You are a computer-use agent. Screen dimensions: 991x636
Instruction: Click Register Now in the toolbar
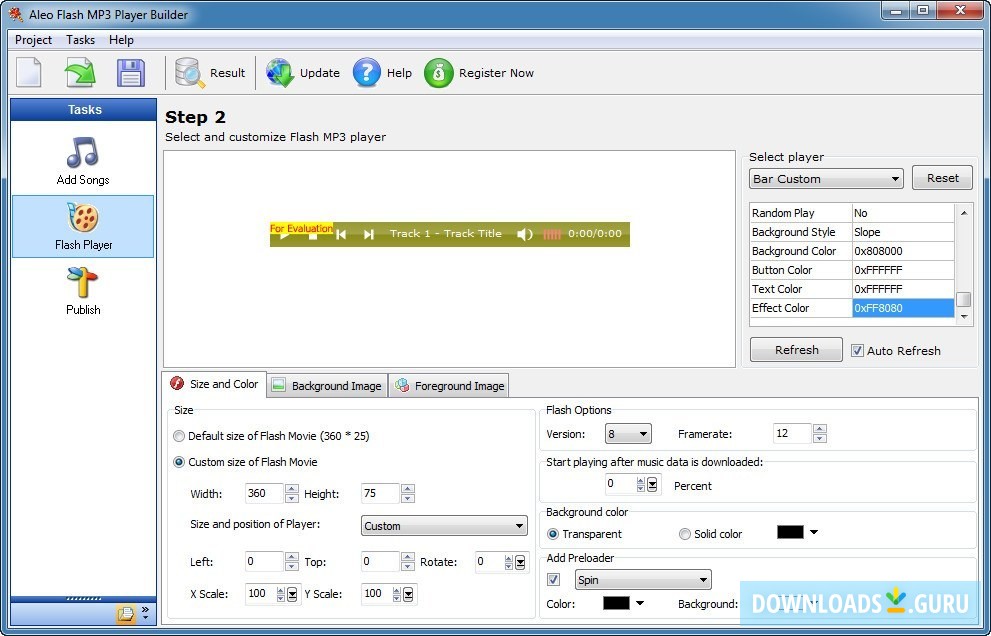[479, 72]
